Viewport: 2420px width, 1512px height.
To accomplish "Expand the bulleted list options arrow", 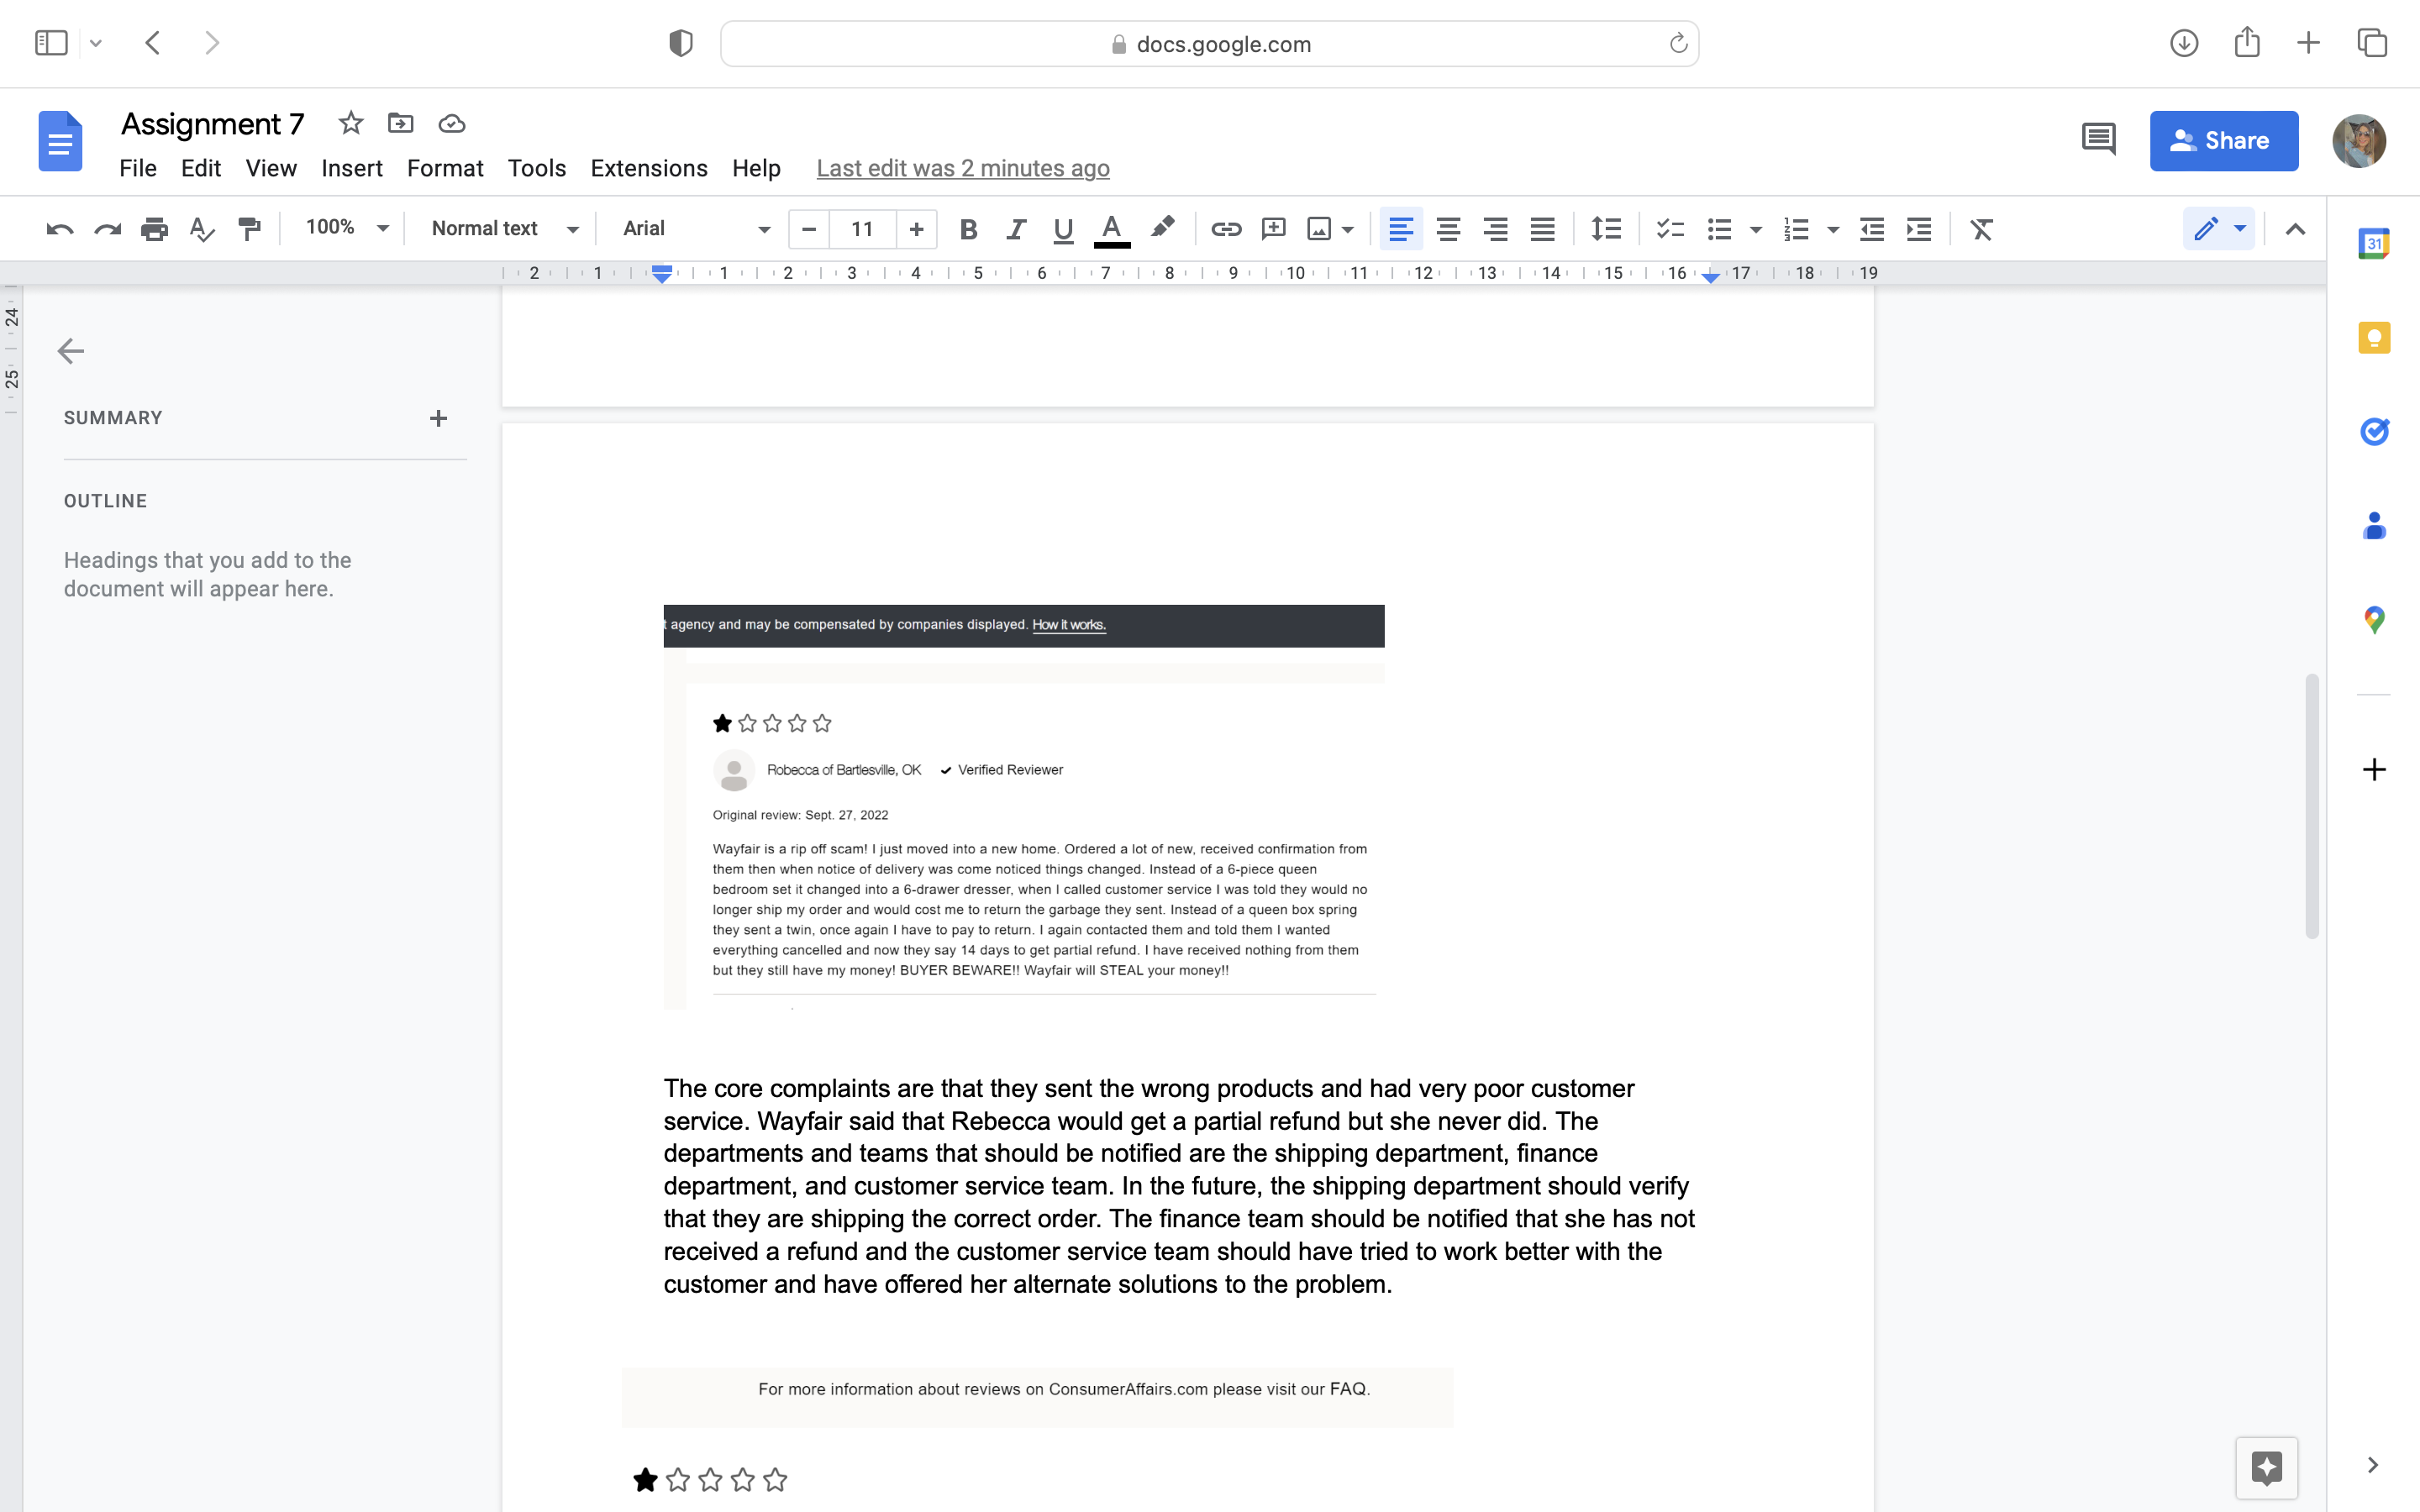I will tap(1756, 229).
